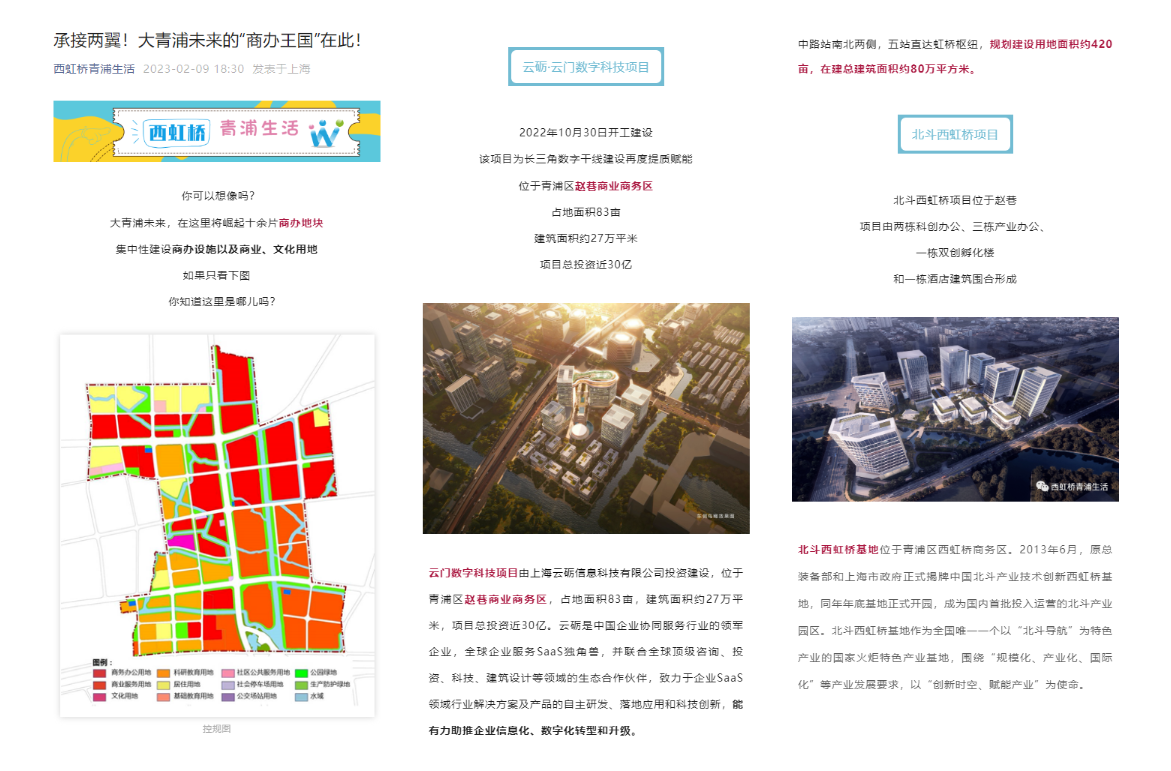Select the line "建筑面积约27万平米"
The image size is (1171, 771).
pyautogui.click(x=586, y=238)
